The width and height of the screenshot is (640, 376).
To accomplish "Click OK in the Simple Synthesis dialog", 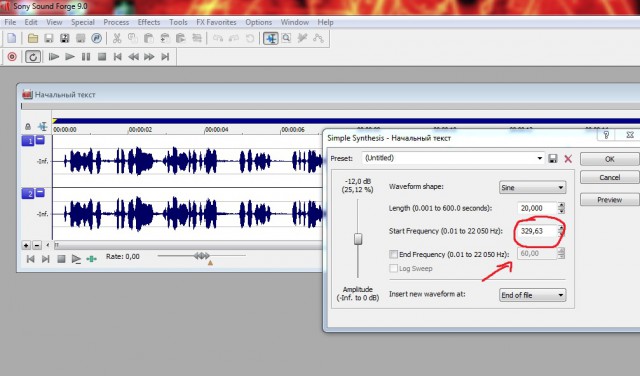I will (x=609, y=159).
